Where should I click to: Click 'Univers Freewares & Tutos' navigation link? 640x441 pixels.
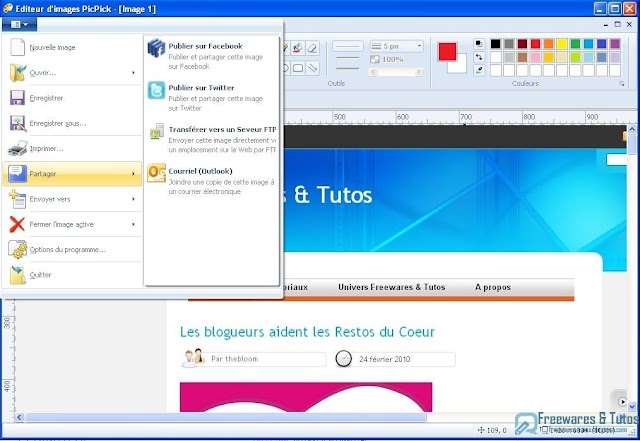coord(391,287)
